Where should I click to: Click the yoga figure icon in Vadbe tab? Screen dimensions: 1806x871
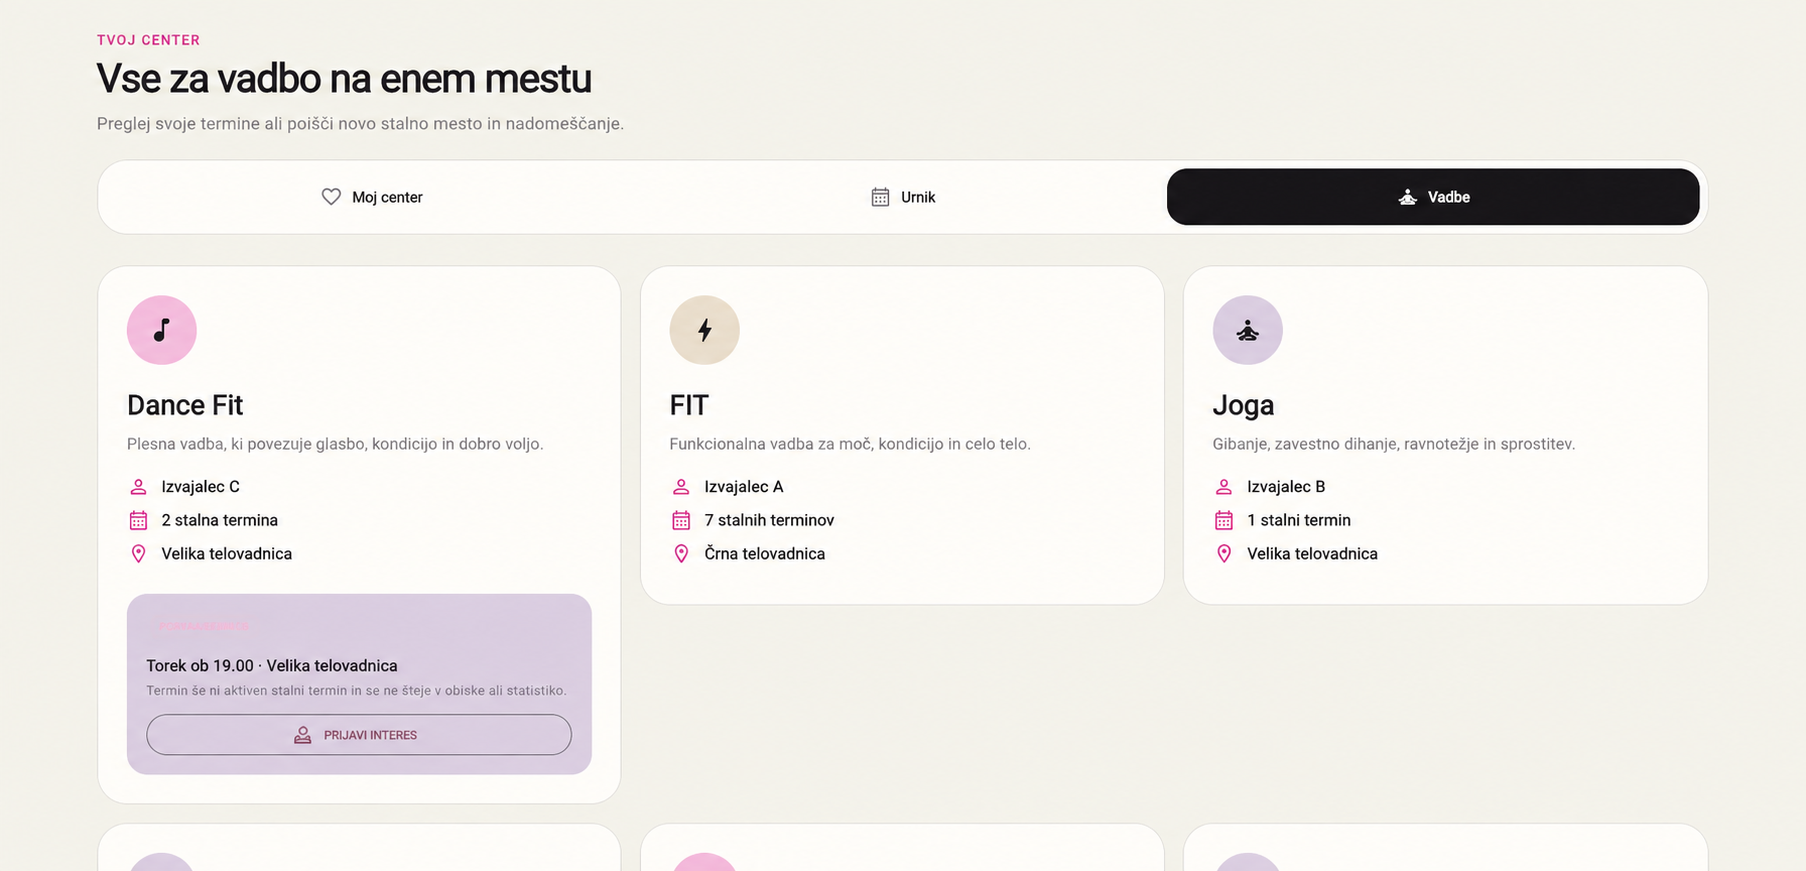[x=1407, y=197]
